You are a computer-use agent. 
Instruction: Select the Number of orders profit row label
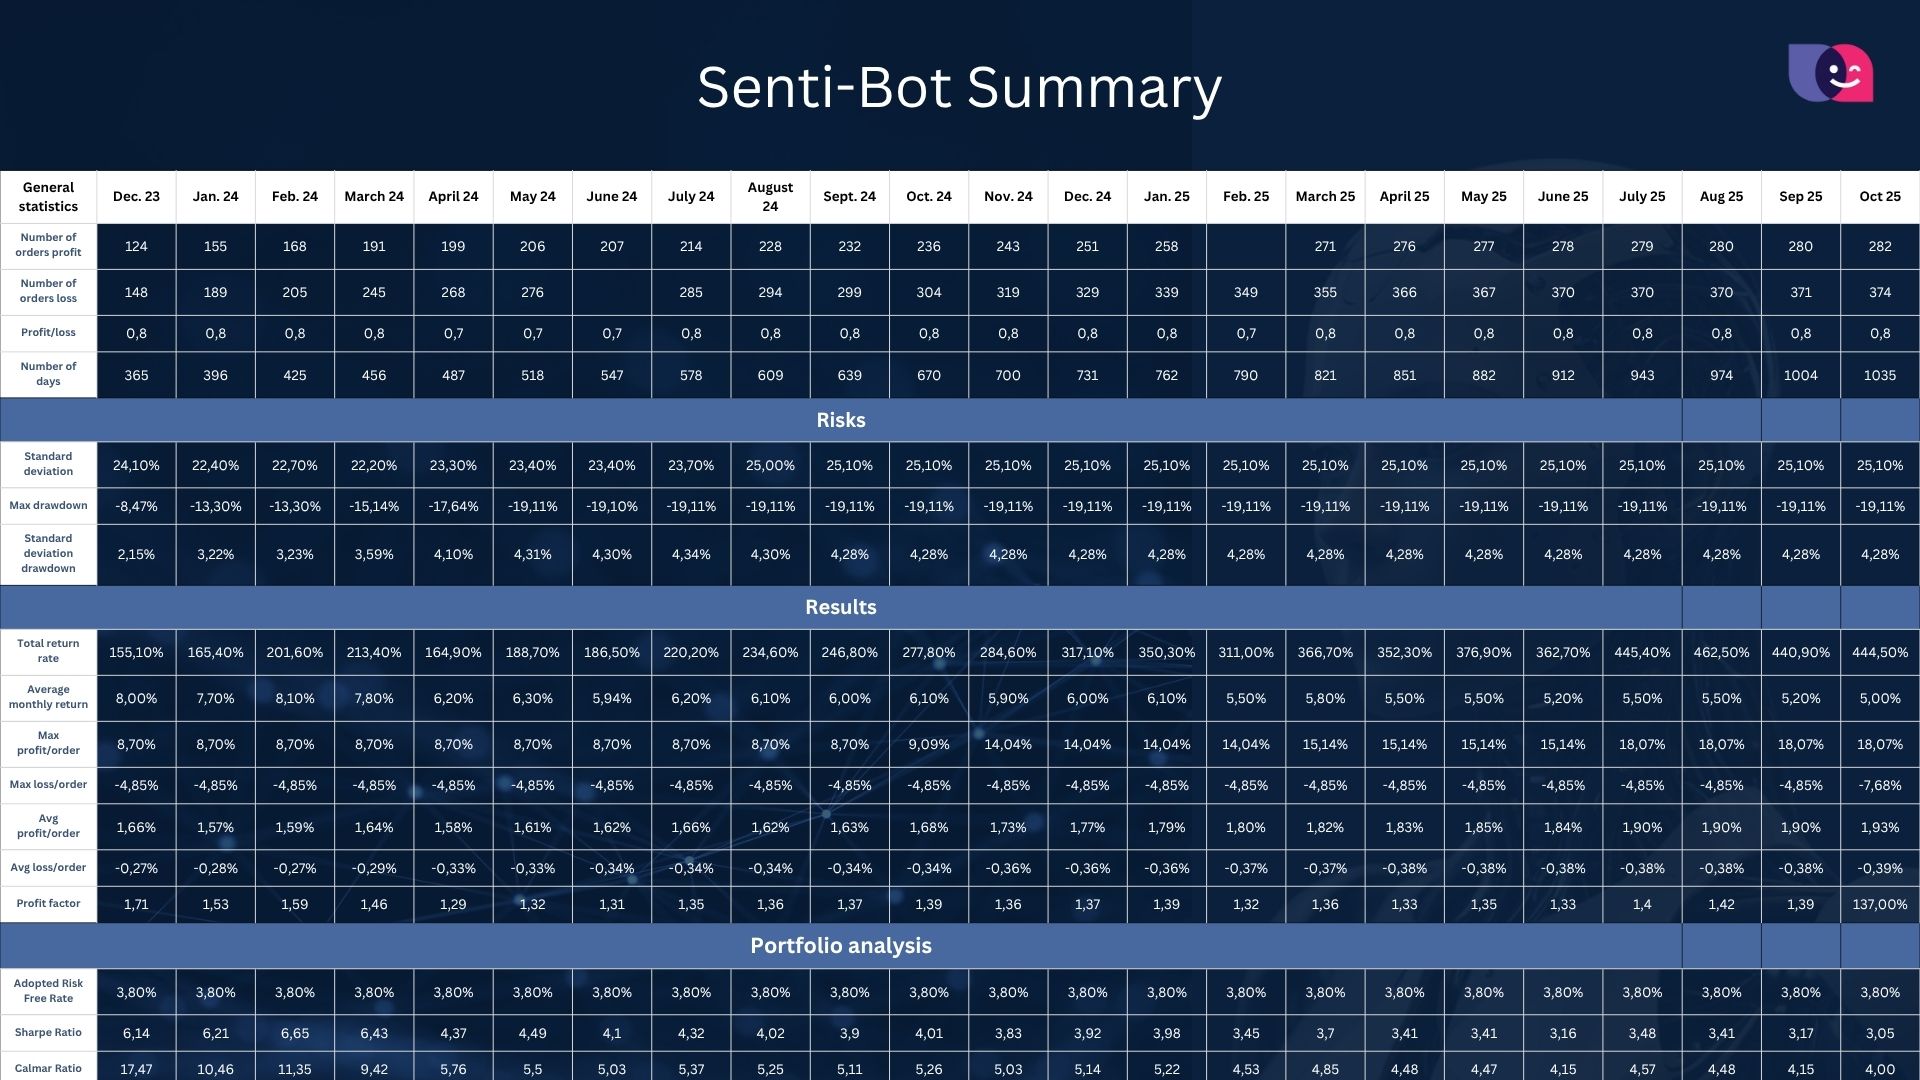pyautogui.click(x=48, y=245)
